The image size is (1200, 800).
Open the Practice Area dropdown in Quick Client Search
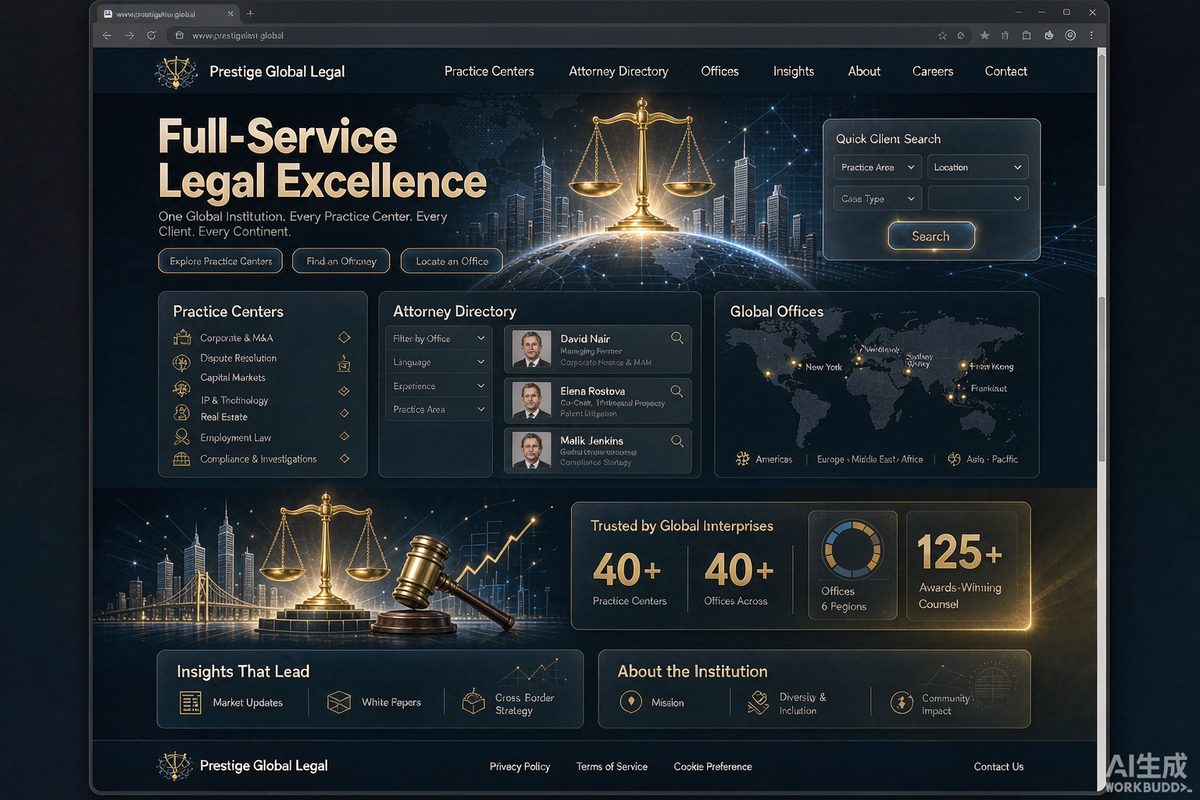click(x=877, y=168)
